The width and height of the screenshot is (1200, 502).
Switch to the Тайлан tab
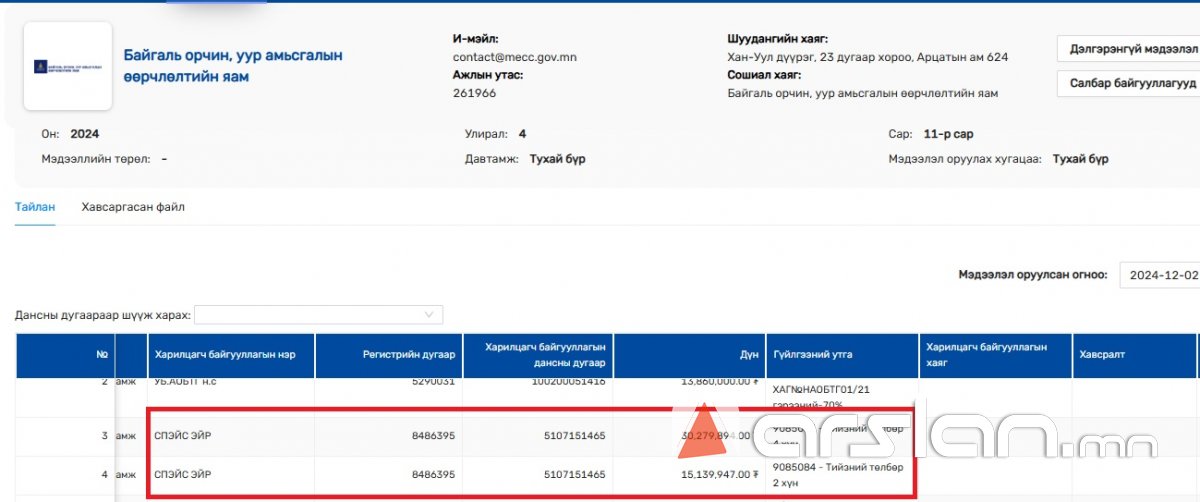(x=35, y=207)
